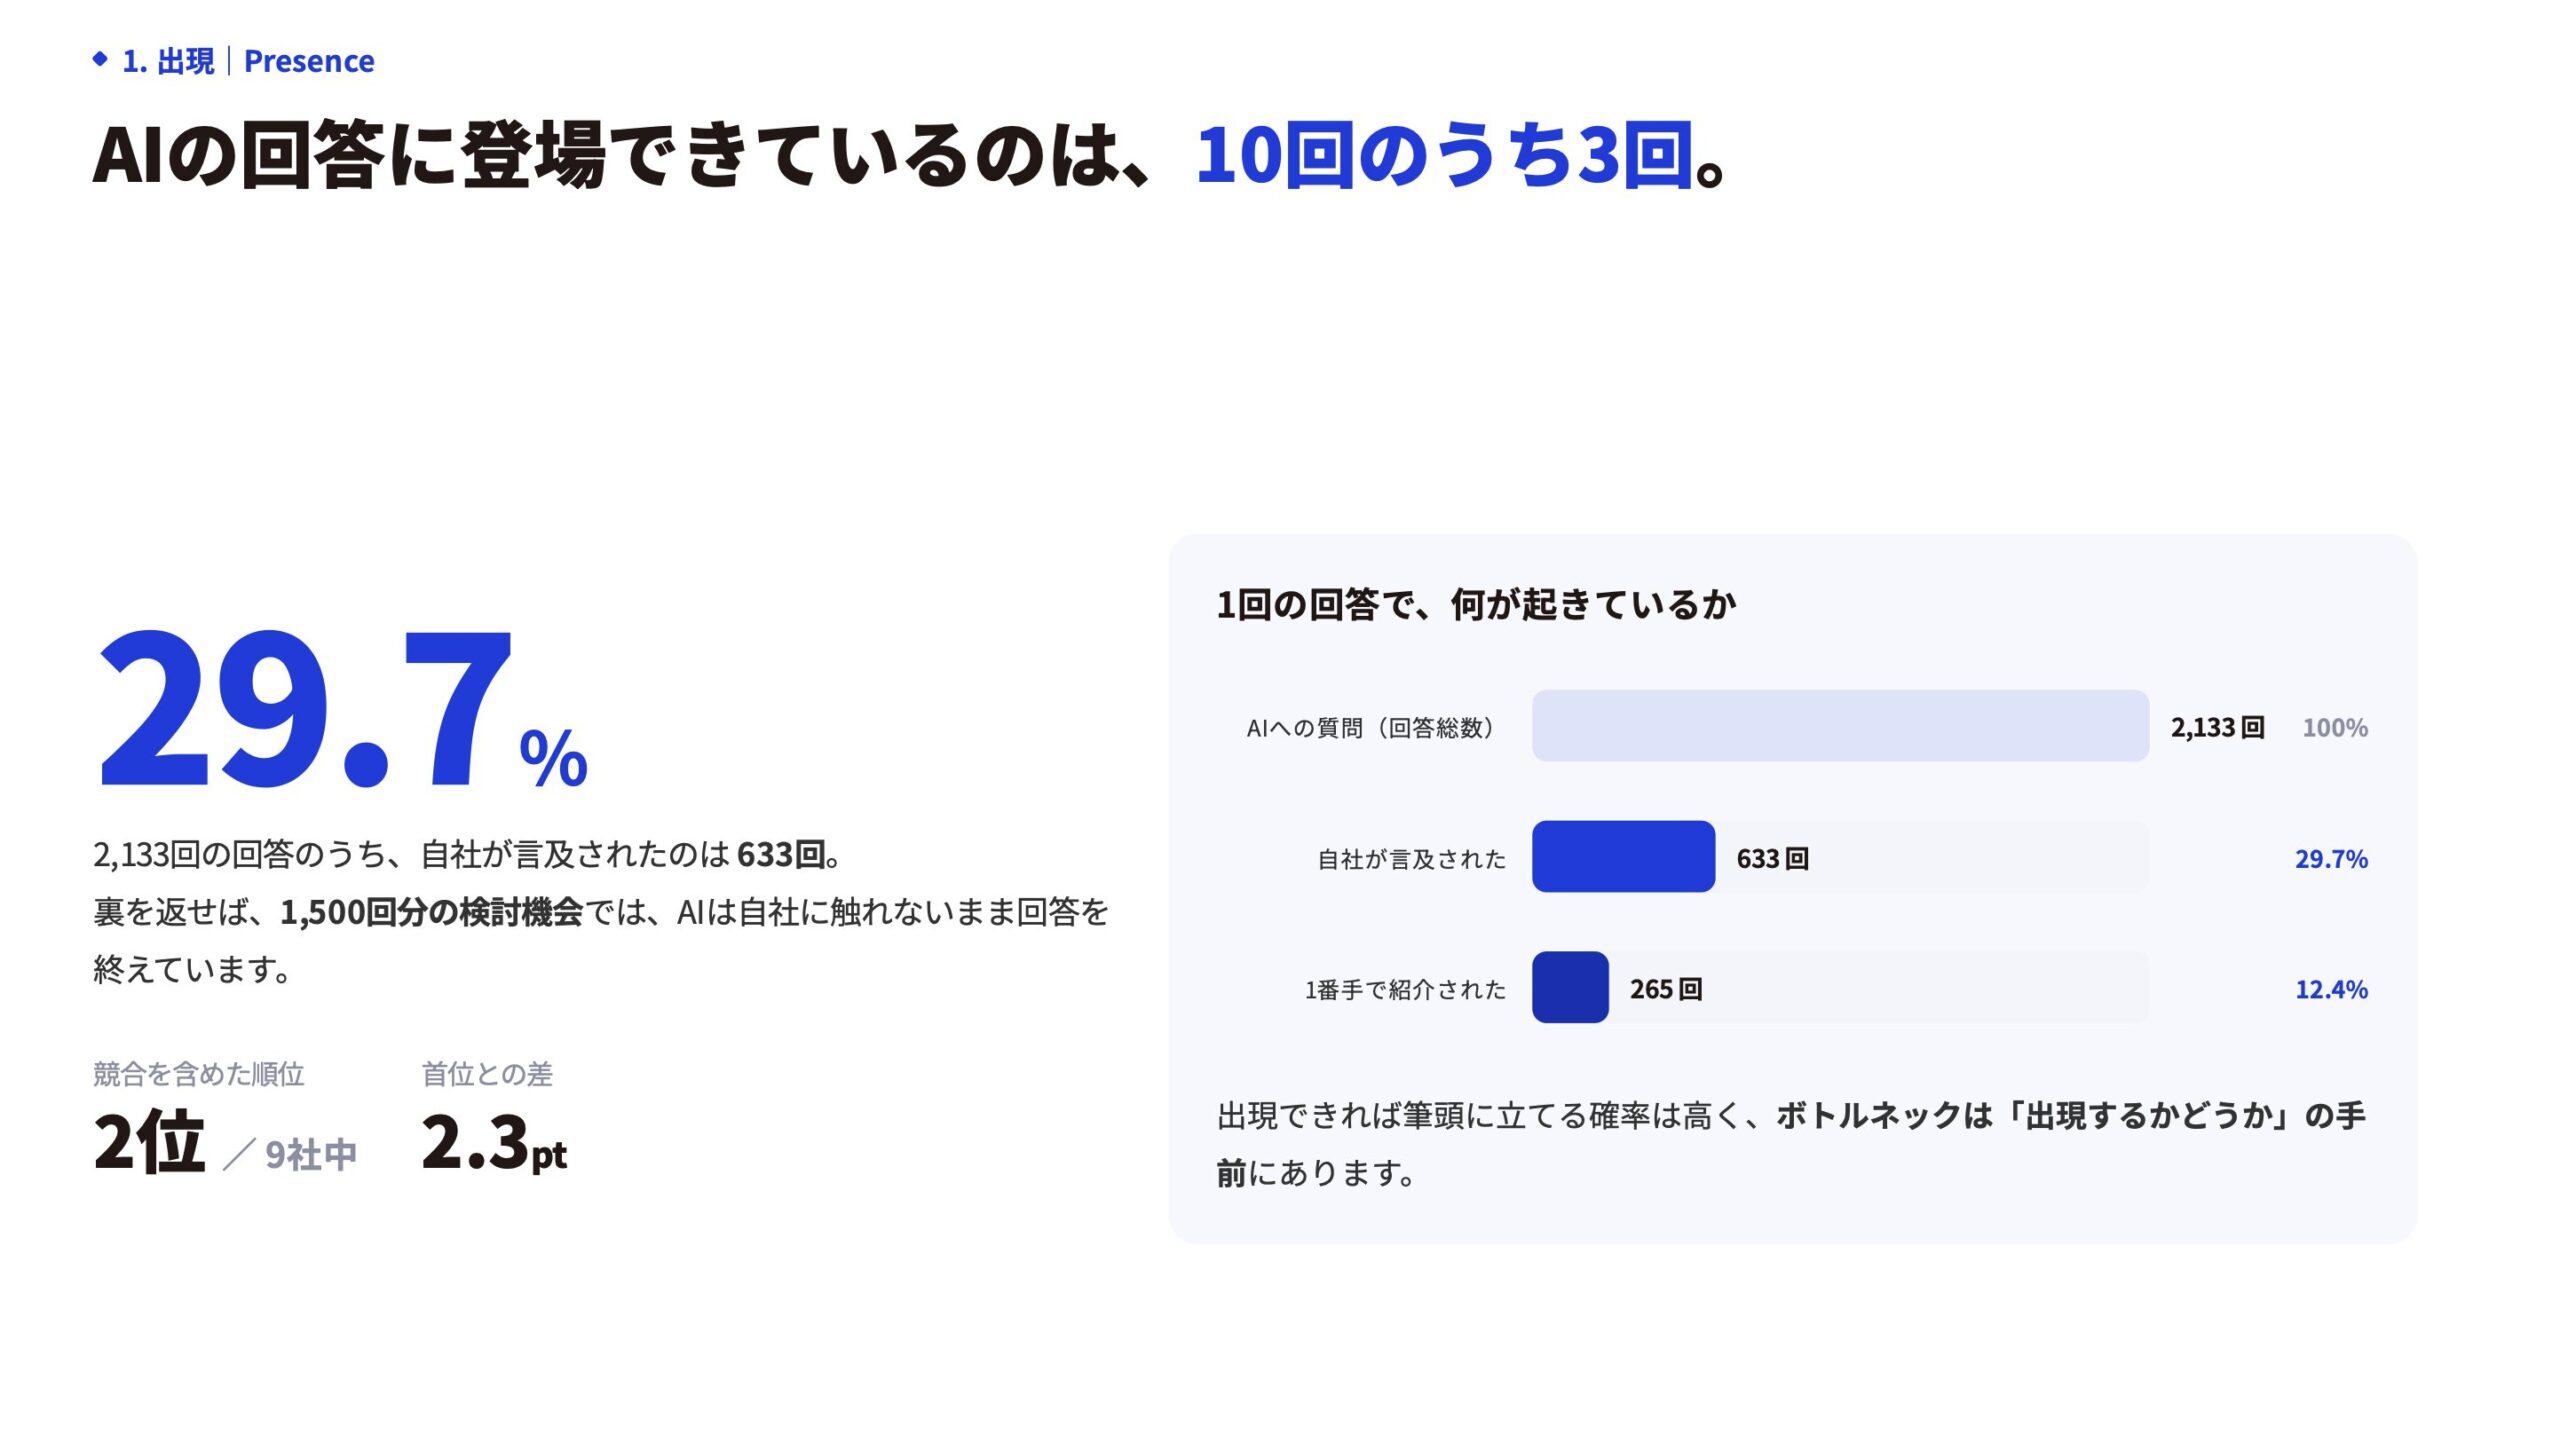Image resolution: width=2560 pixels, height=1443 pixels.
Task: Click the light 2,133回 total answers bar
Action: 1840,726
